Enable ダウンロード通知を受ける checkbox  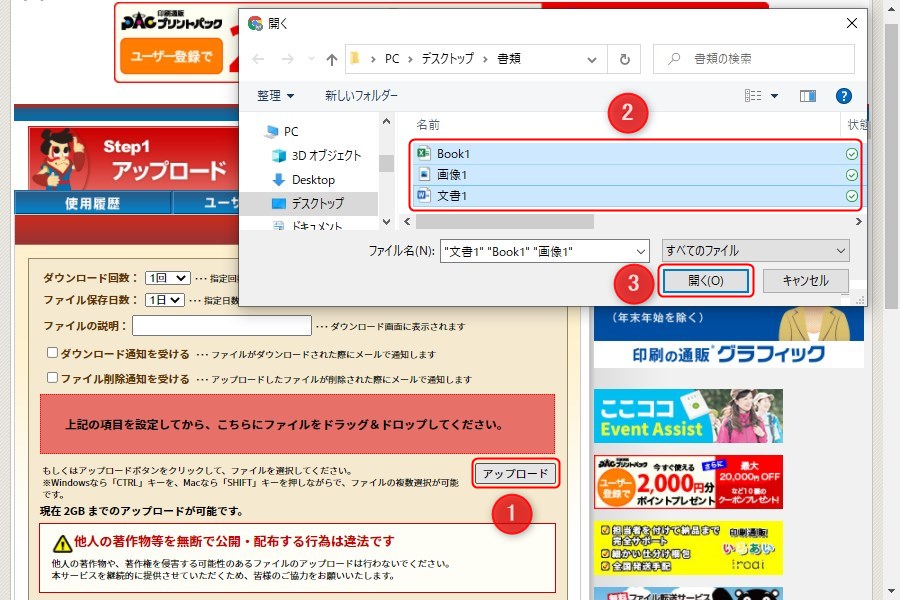tap(53, 353)
